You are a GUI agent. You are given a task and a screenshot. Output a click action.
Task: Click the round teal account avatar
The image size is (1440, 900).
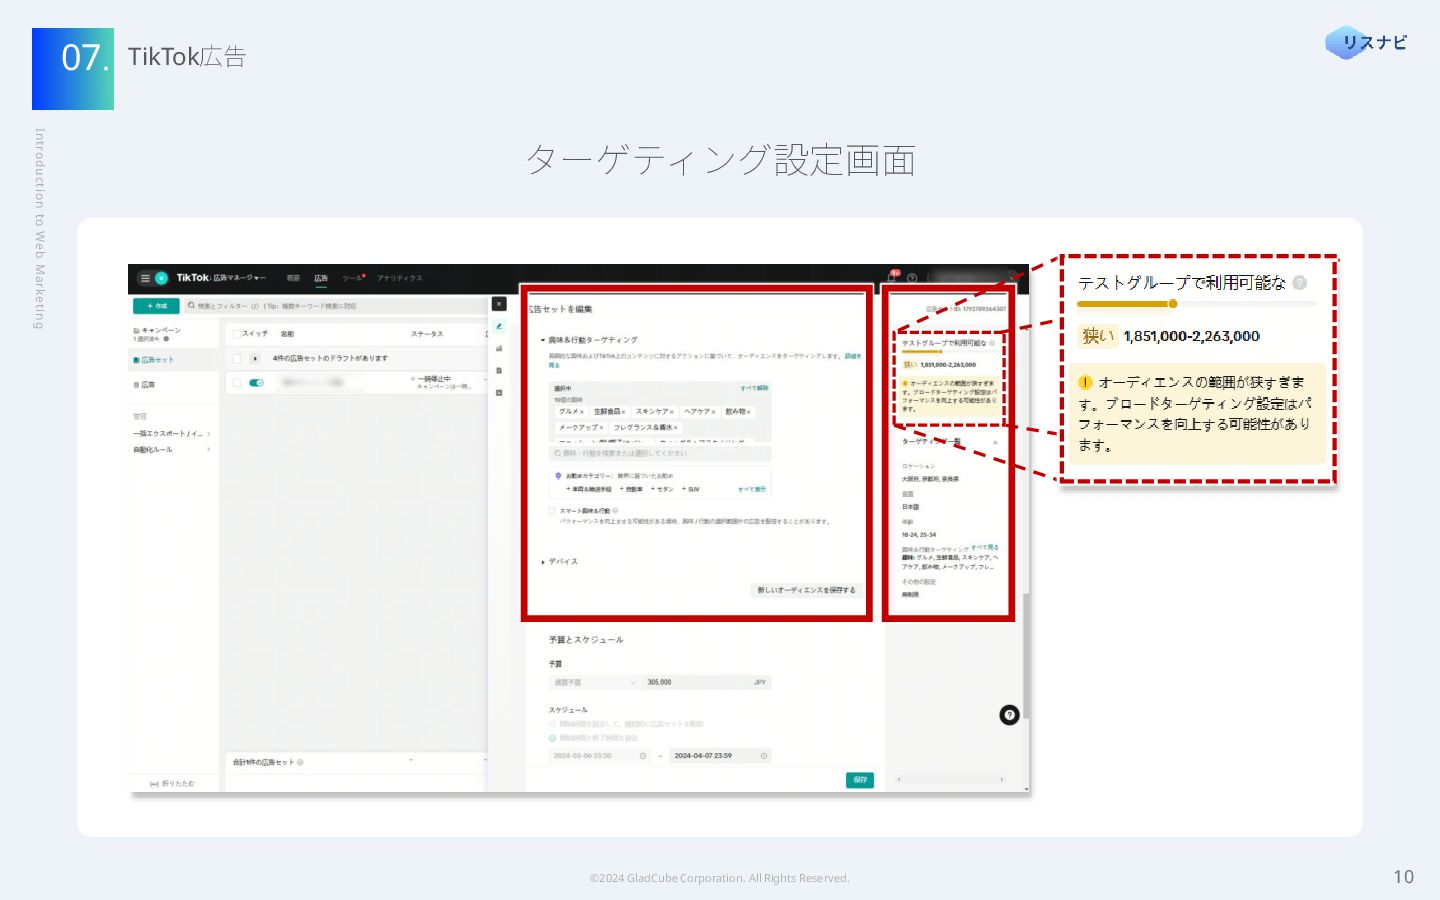[x=161, y=278]
